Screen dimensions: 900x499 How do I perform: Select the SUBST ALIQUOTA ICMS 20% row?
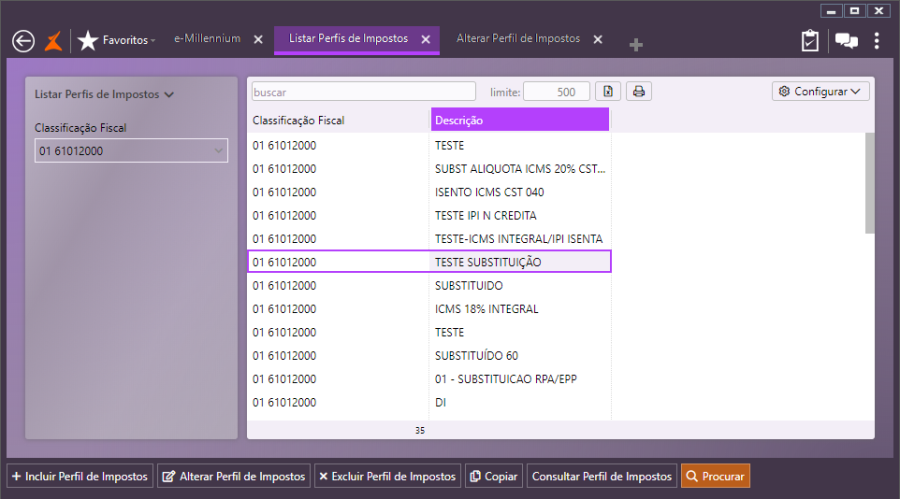[429, 169]
